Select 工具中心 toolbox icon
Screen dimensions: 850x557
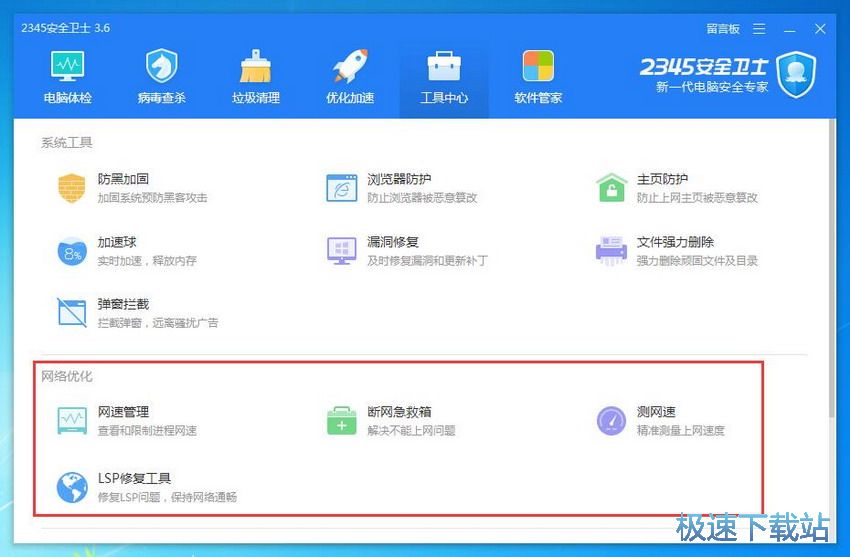444,66
